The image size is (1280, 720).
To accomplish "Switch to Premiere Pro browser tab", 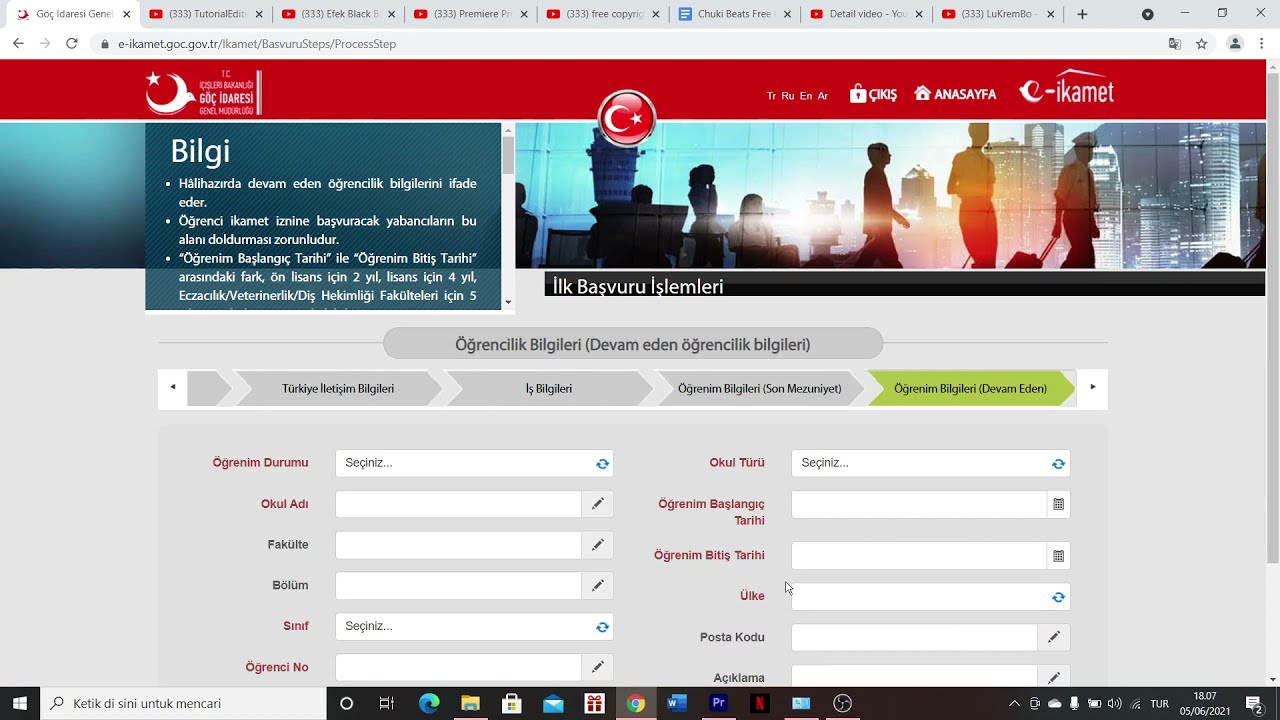I will pos(471,14).
